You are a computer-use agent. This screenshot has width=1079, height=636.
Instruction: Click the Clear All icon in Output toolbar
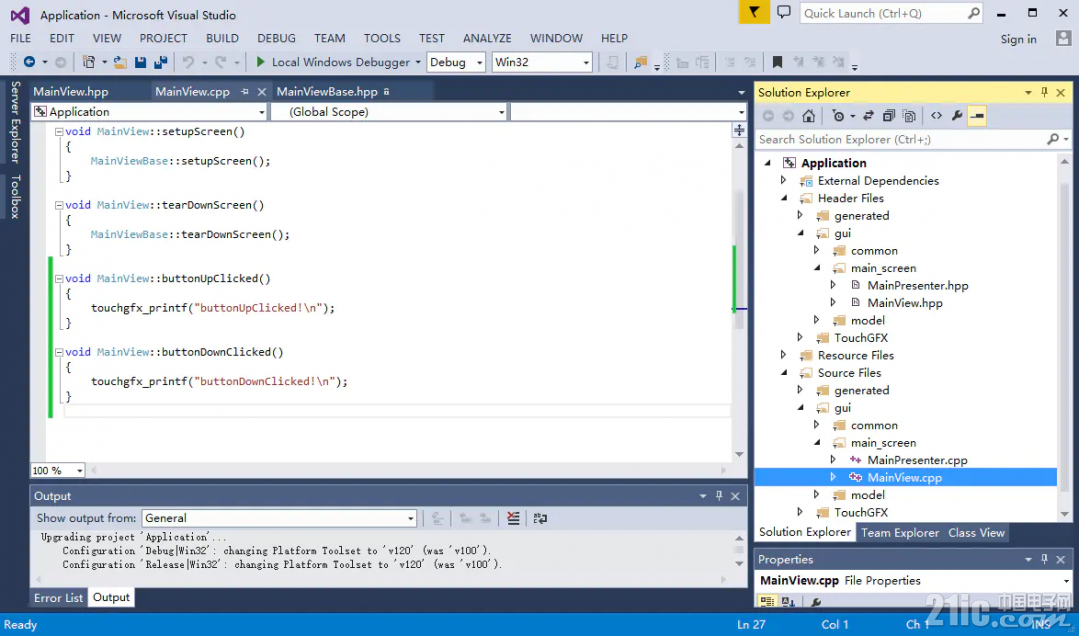tap(513, 518)
